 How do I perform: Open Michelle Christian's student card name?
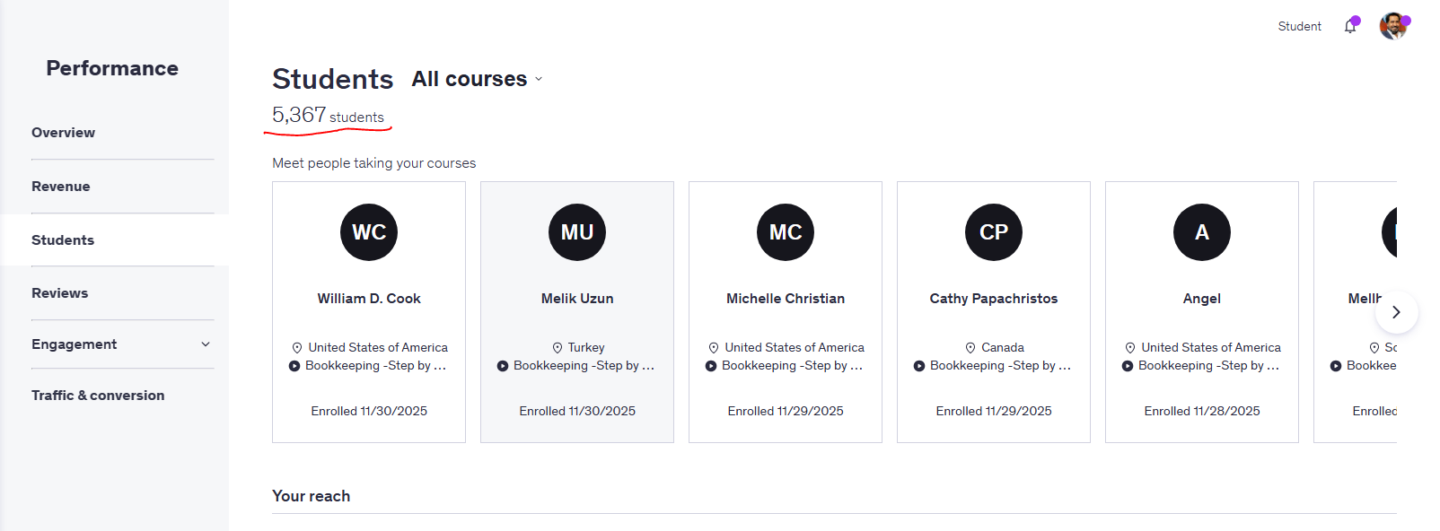(785, 298)
